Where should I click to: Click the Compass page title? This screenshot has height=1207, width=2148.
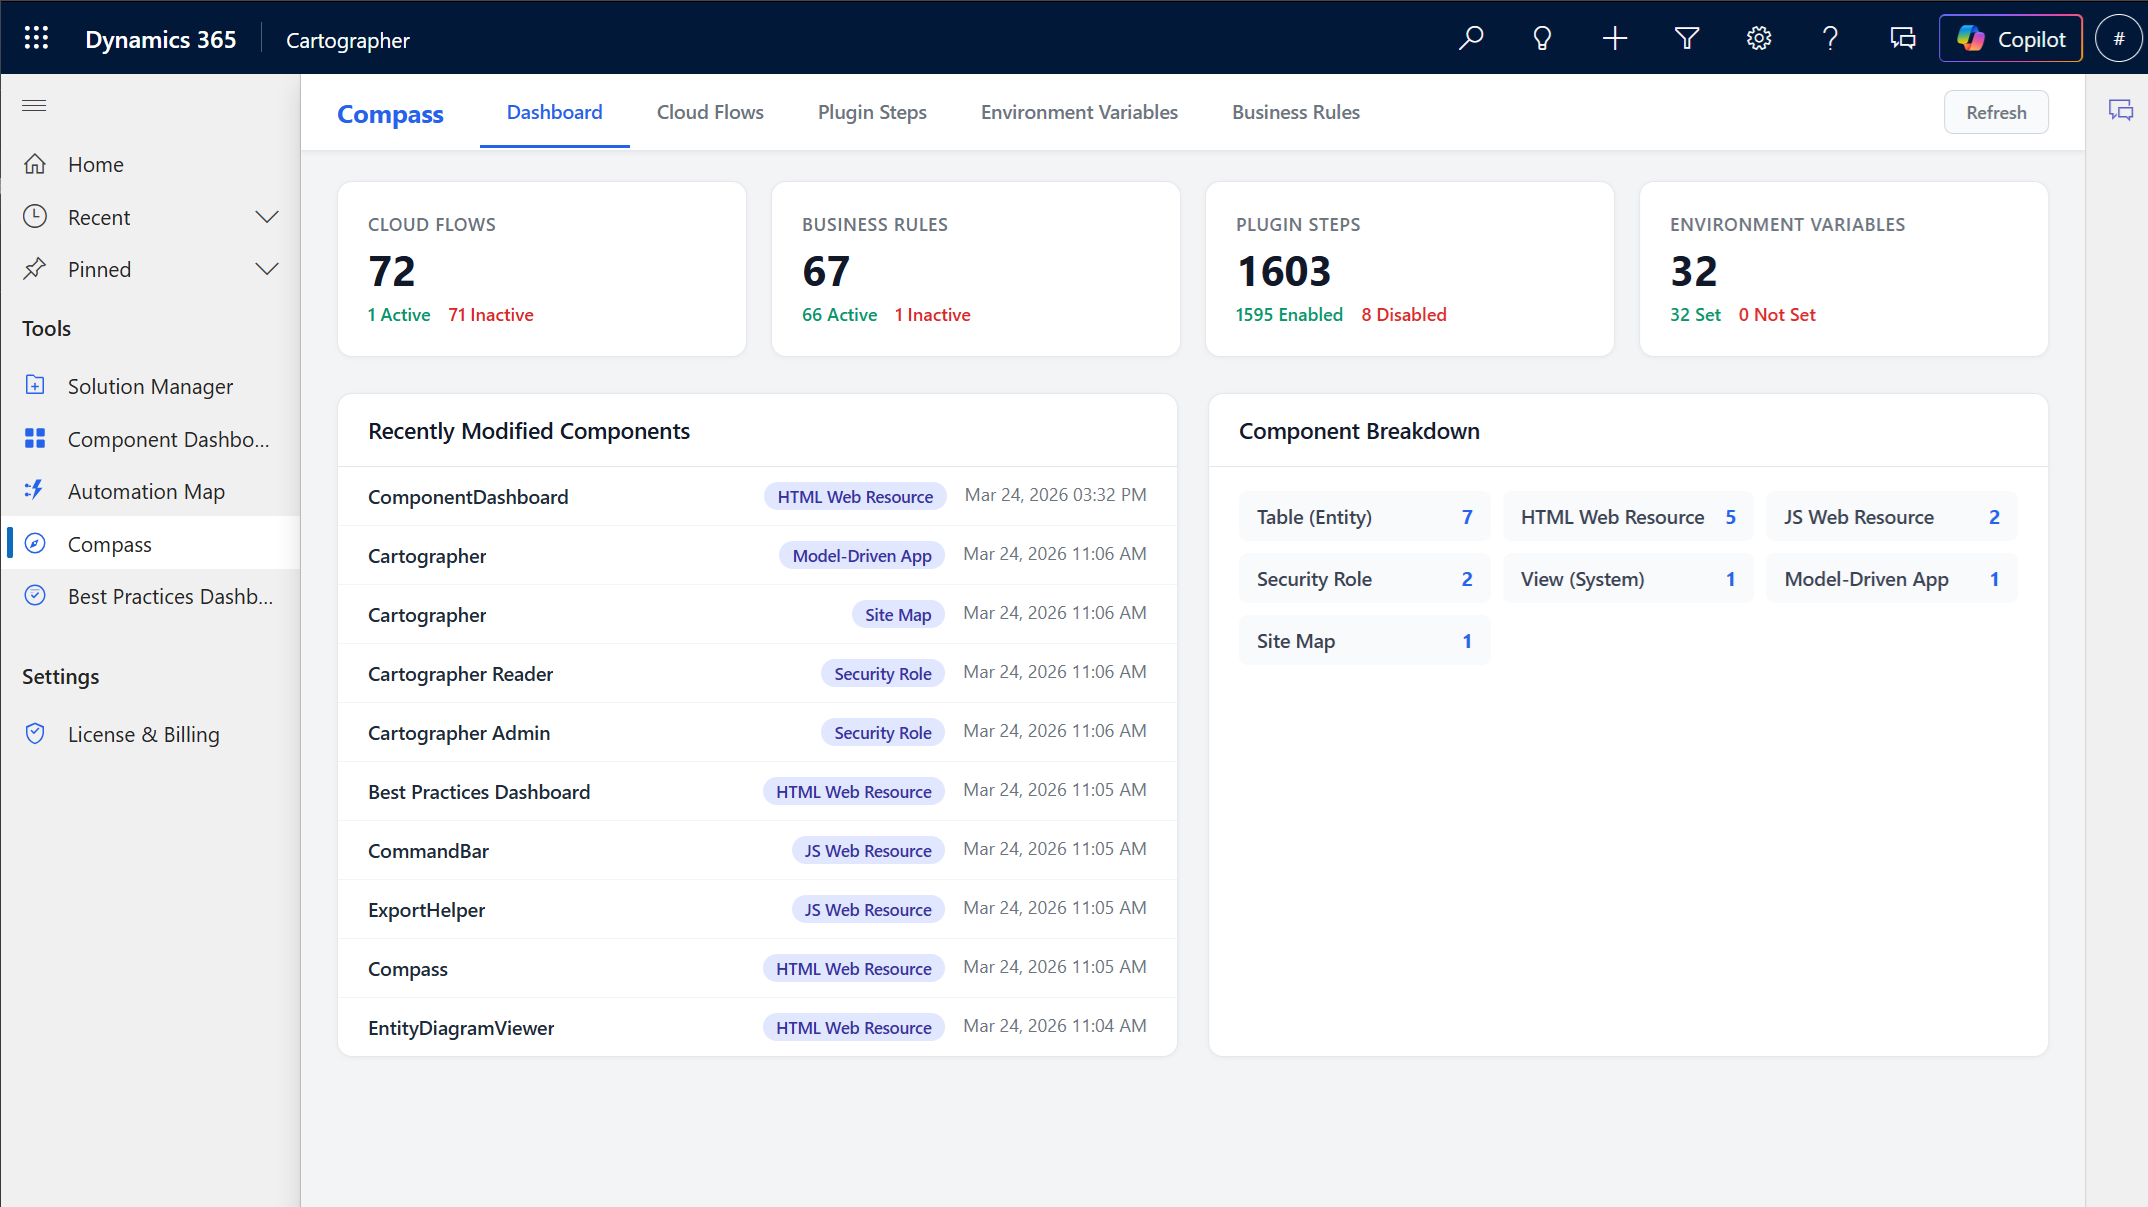(x=390, y=114)
